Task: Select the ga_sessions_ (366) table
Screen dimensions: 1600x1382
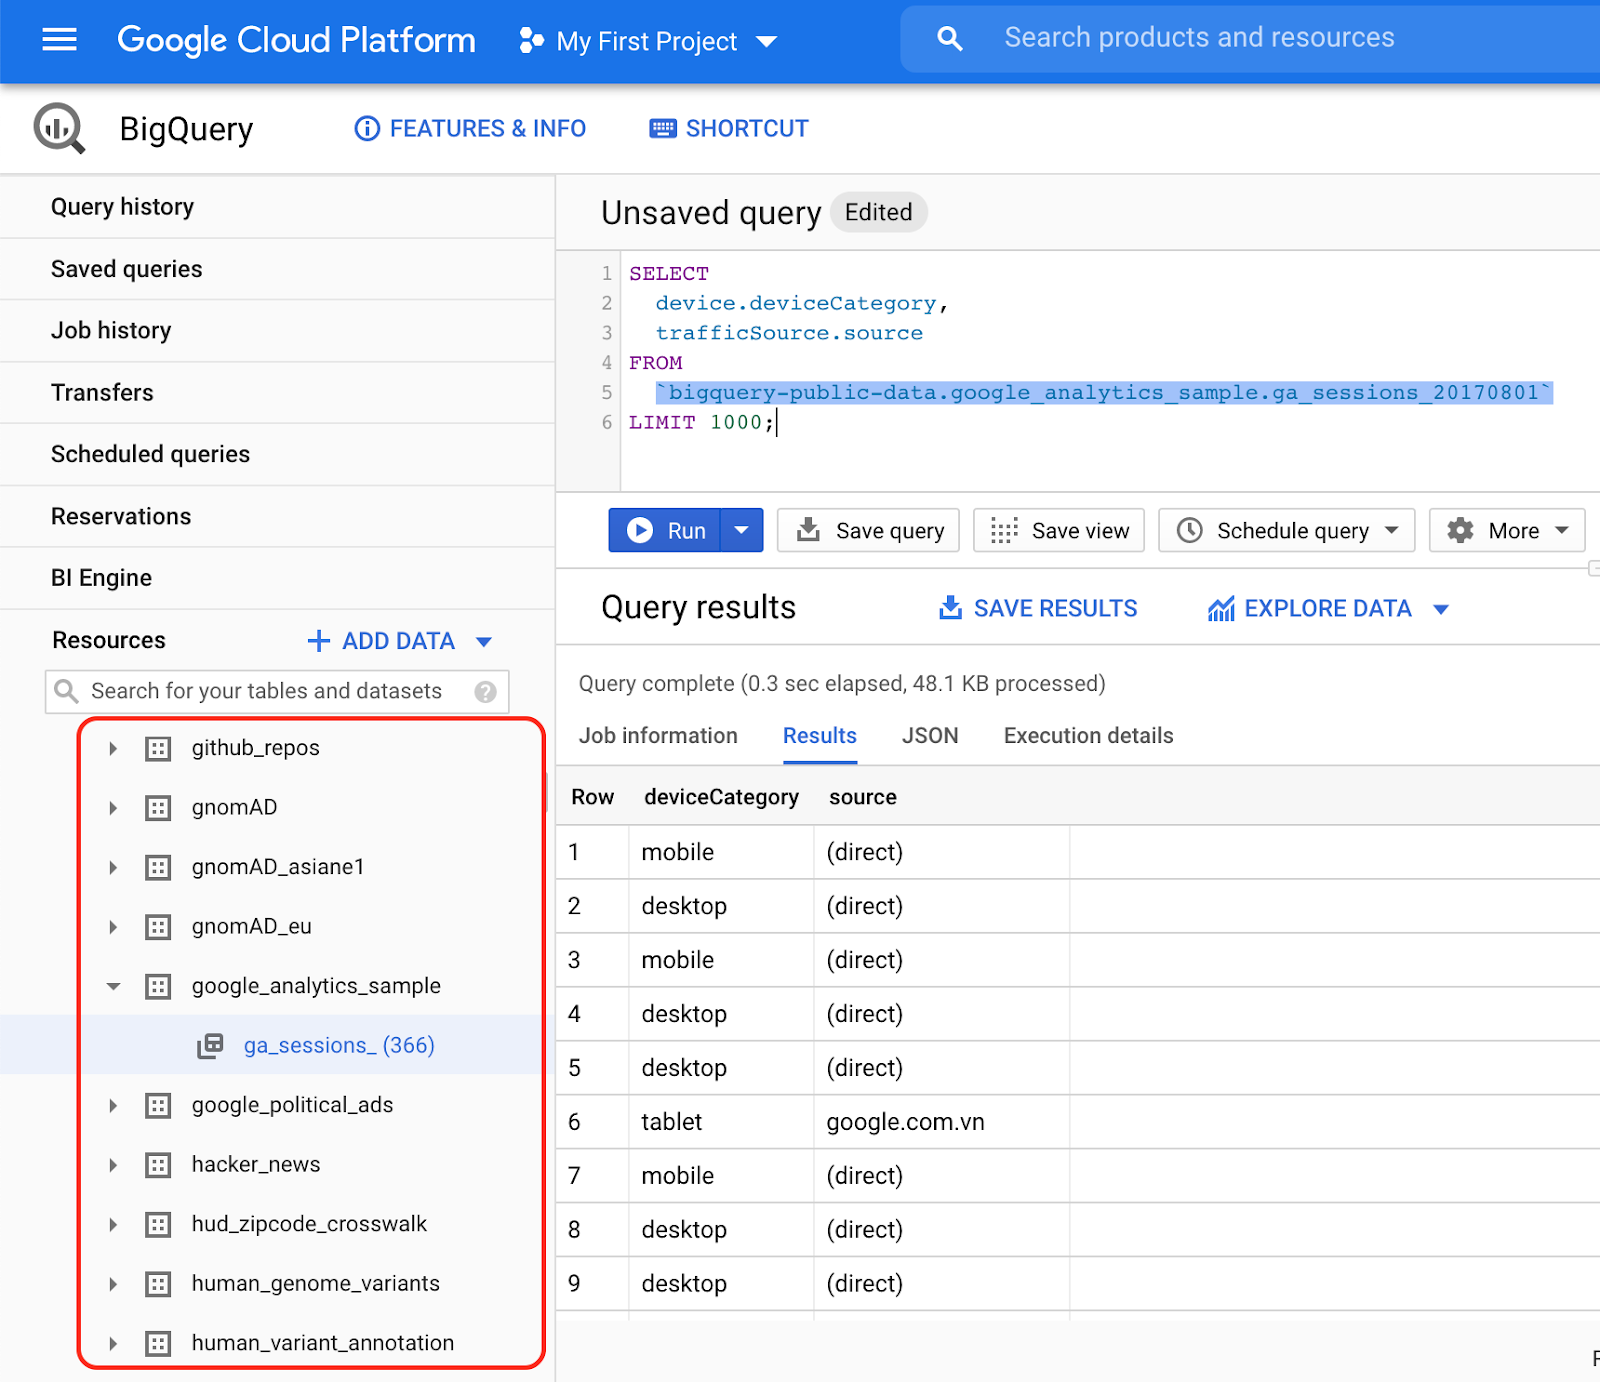Action: point(339,1046)
